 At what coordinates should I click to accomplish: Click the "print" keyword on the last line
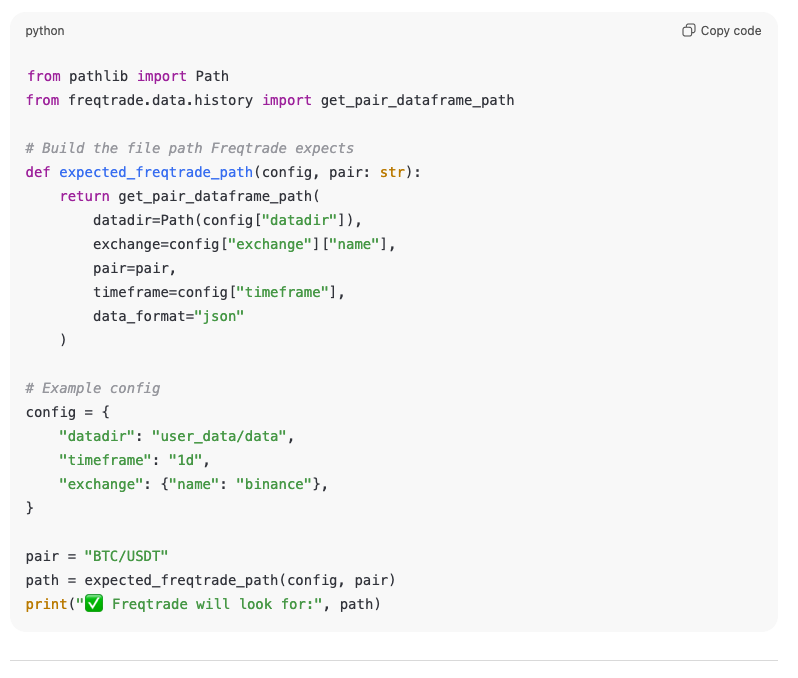pyautogui.click(x=46, y=604)
